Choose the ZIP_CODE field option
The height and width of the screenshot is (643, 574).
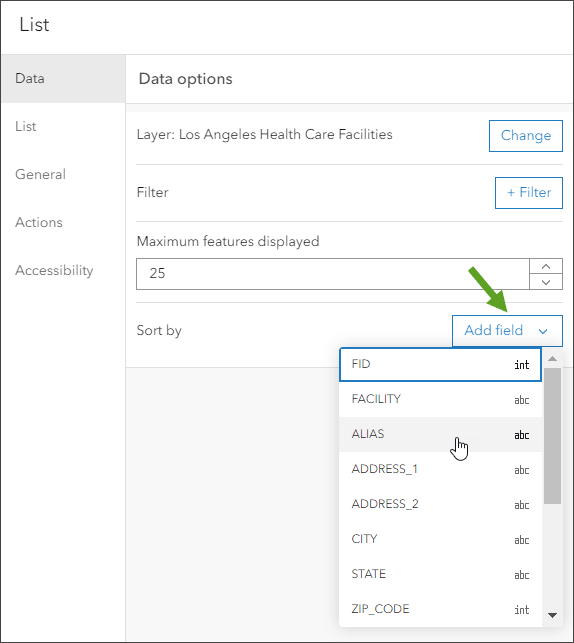pos(440,609)
